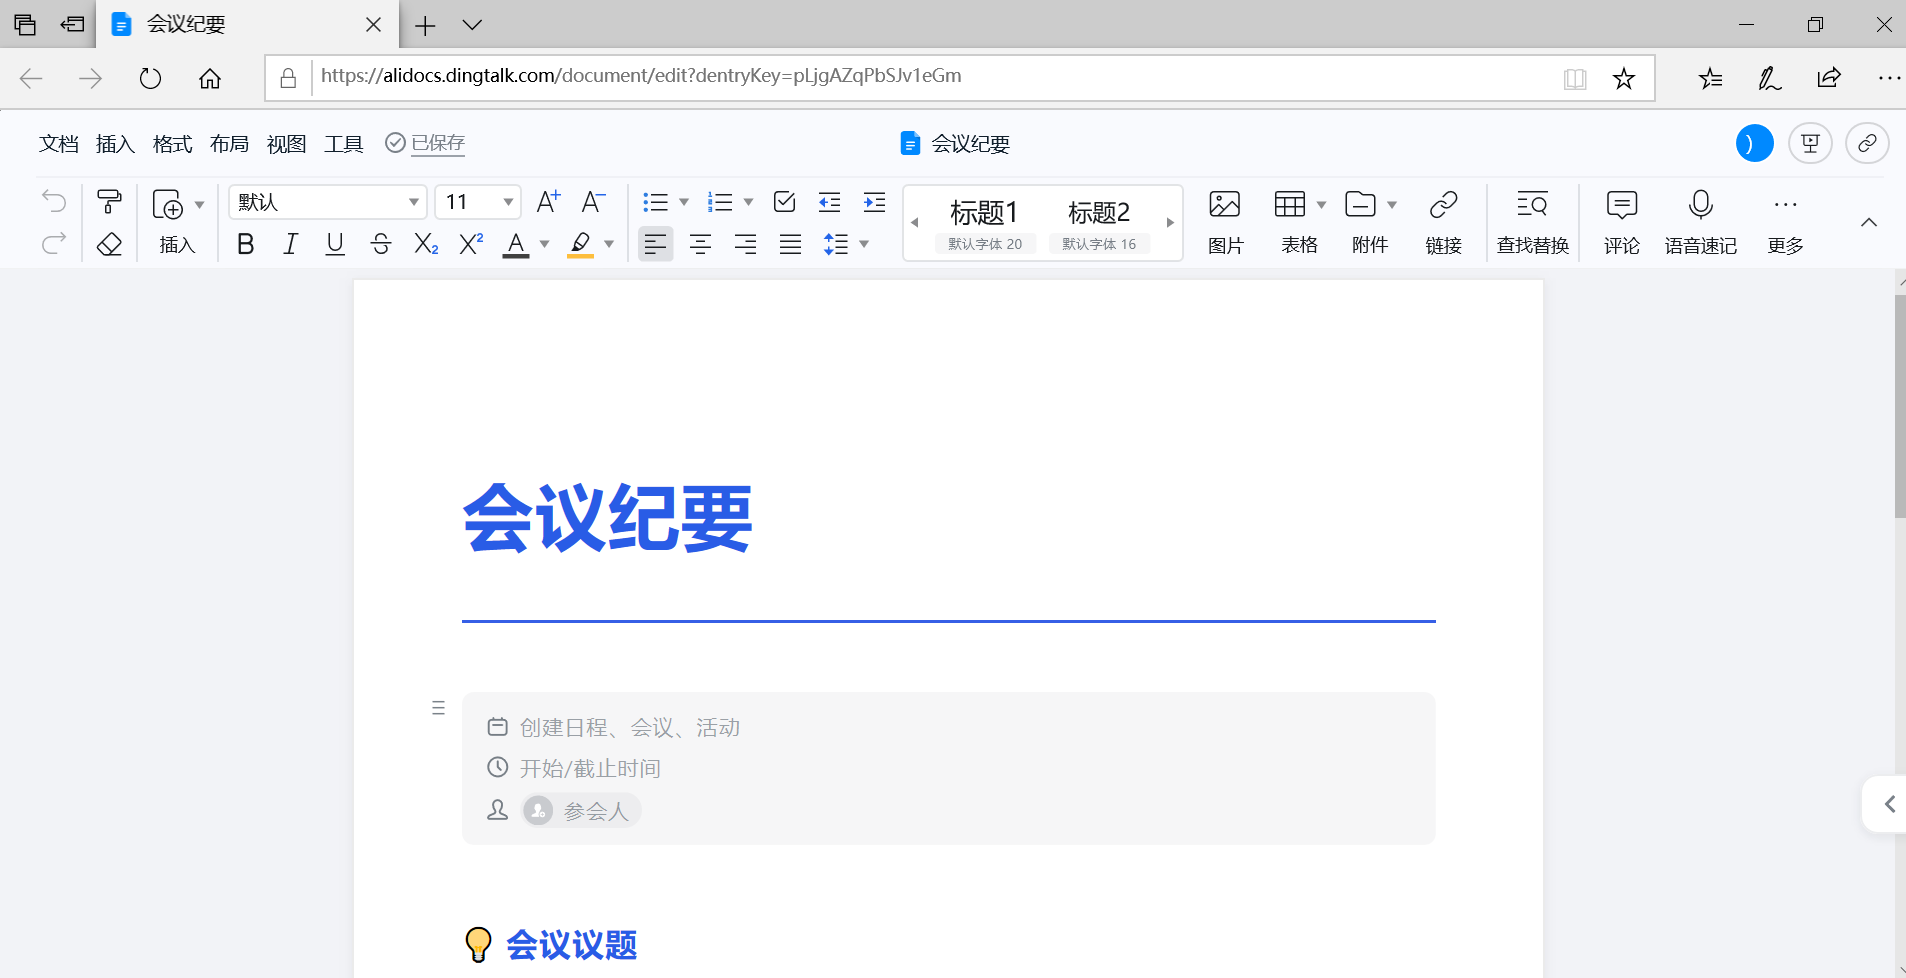Open the 视图 menu
This screenshot has width=1906, height=978.
coord(286,144)
